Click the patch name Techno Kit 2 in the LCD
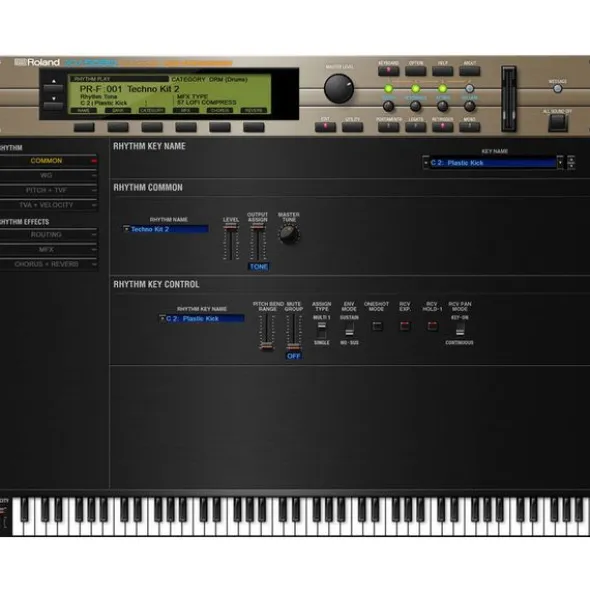This screenshot has height=591, width=590. 153,89
